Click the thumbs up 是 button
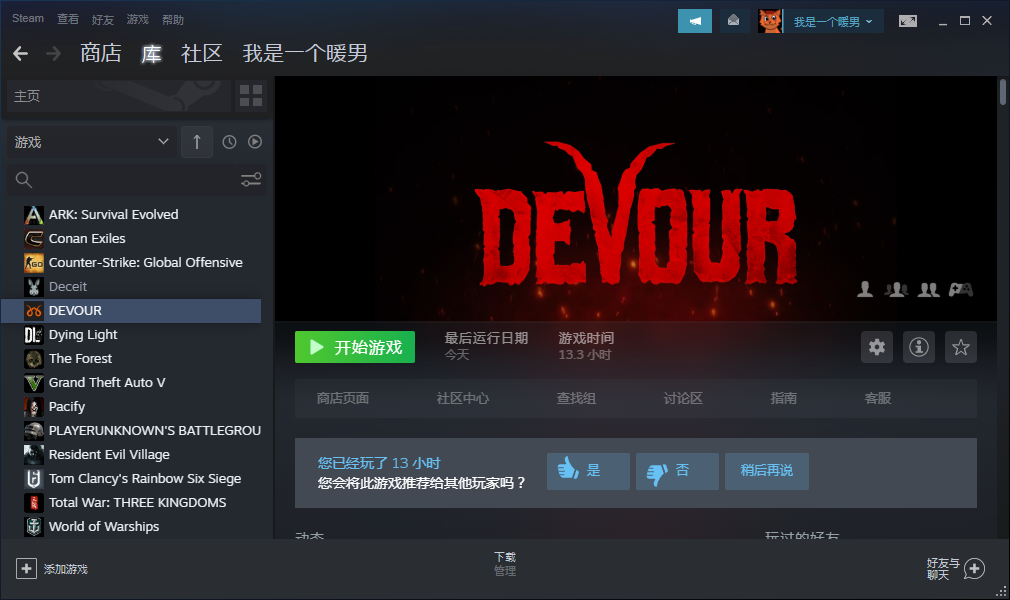Screen dimensions: 1010x600 [x=588, y=471]
